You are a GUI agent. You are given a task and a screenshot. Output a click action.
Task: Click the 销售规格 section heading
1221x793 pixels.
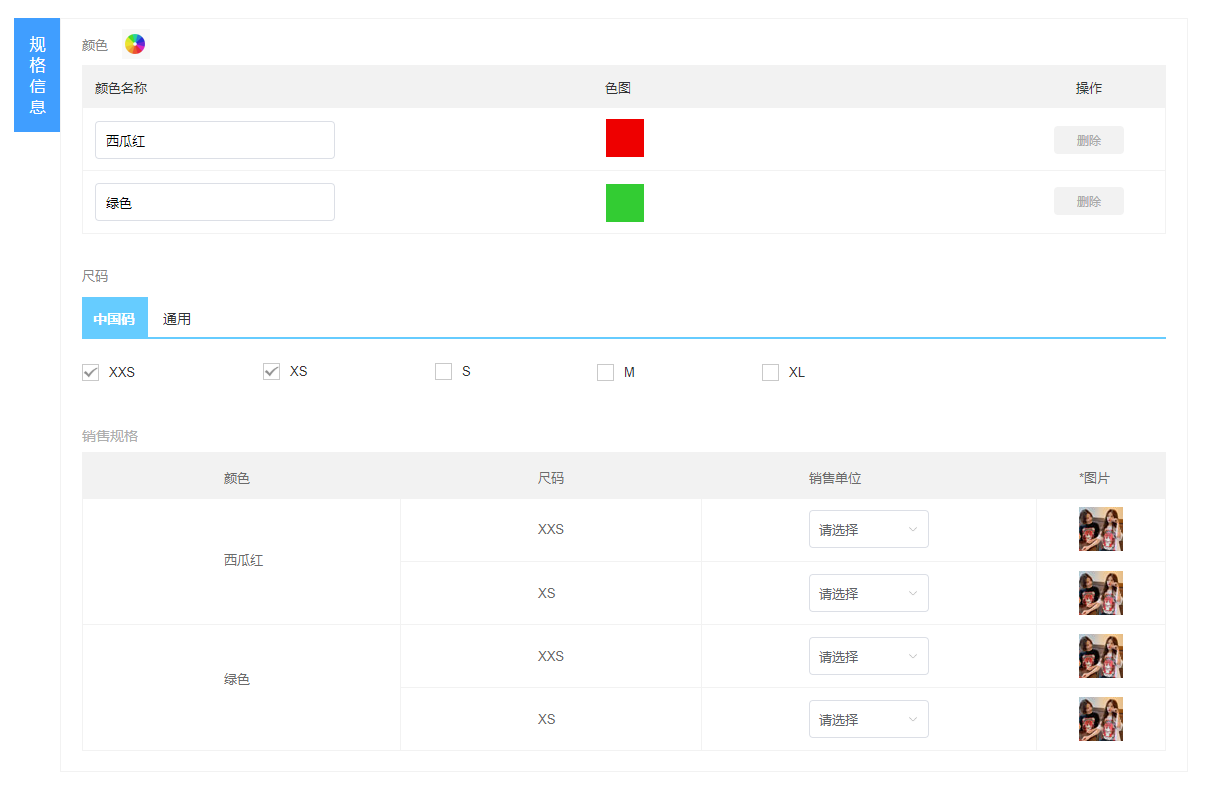[x=110, y=436]
